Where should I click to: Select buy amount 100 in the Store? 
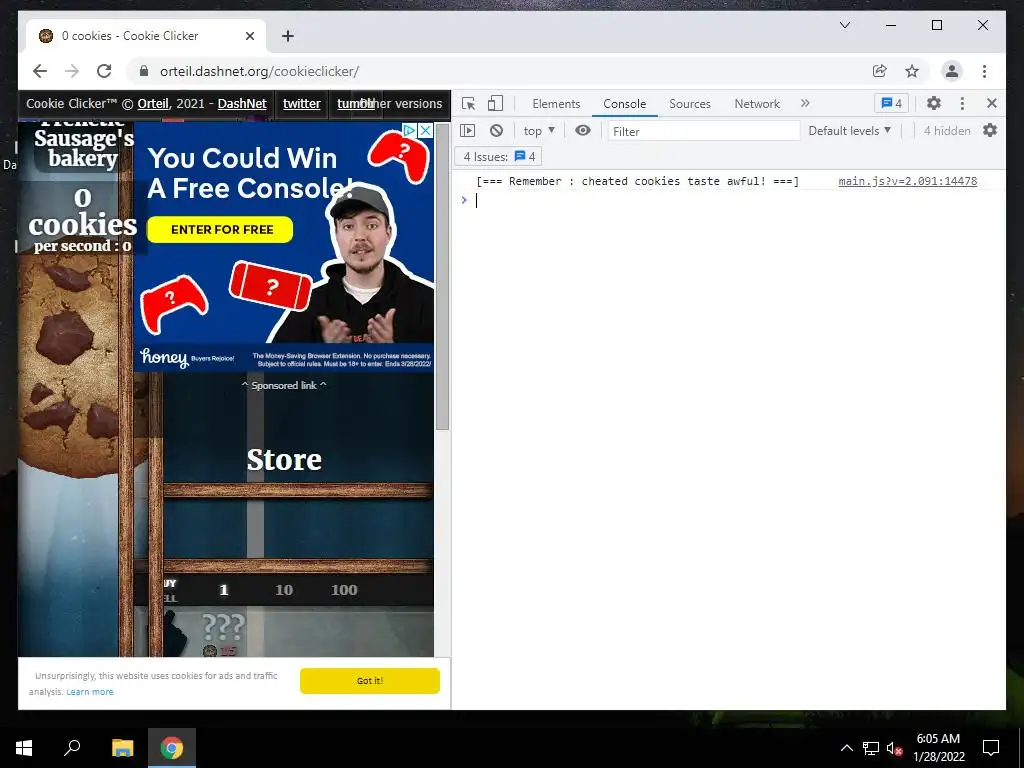(344, 590)
